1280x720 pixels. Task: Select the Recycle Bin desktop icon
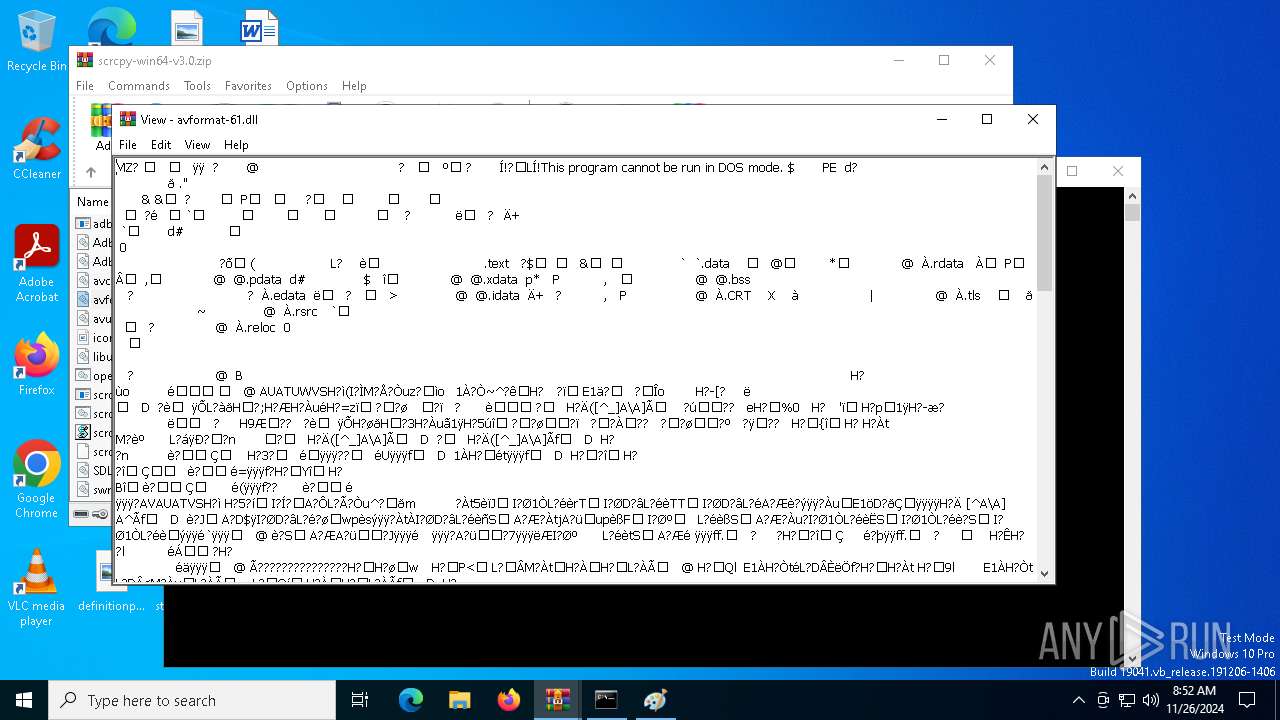[x=37, y=42]
